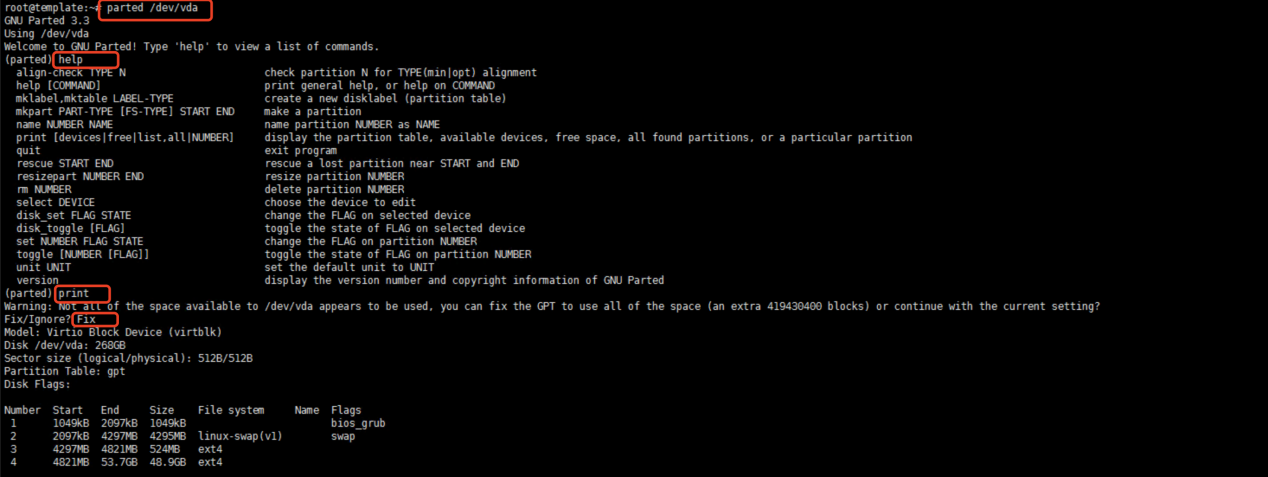Click the "quit" command in the help list

click(29, 151)
